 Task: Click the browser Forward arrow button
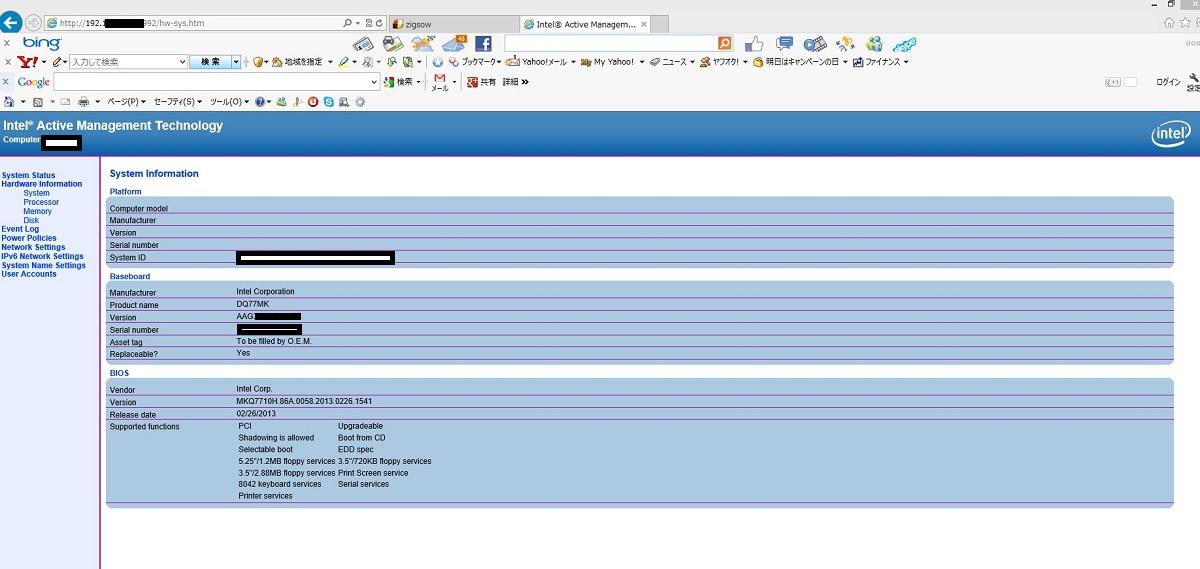click(x=33, y=22)
